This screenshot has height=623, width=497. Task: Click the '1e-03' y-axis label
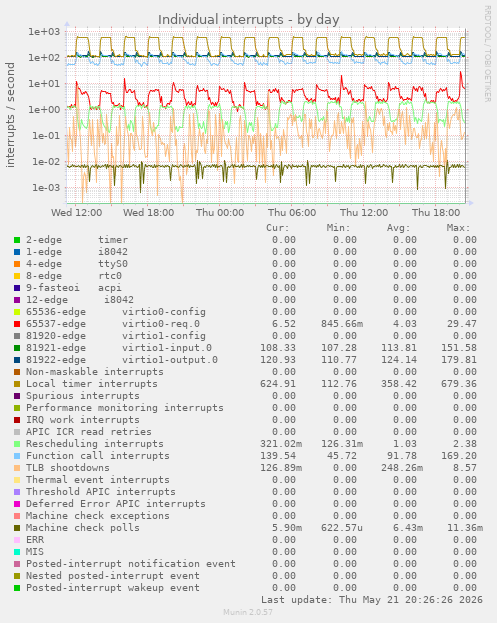46,188
